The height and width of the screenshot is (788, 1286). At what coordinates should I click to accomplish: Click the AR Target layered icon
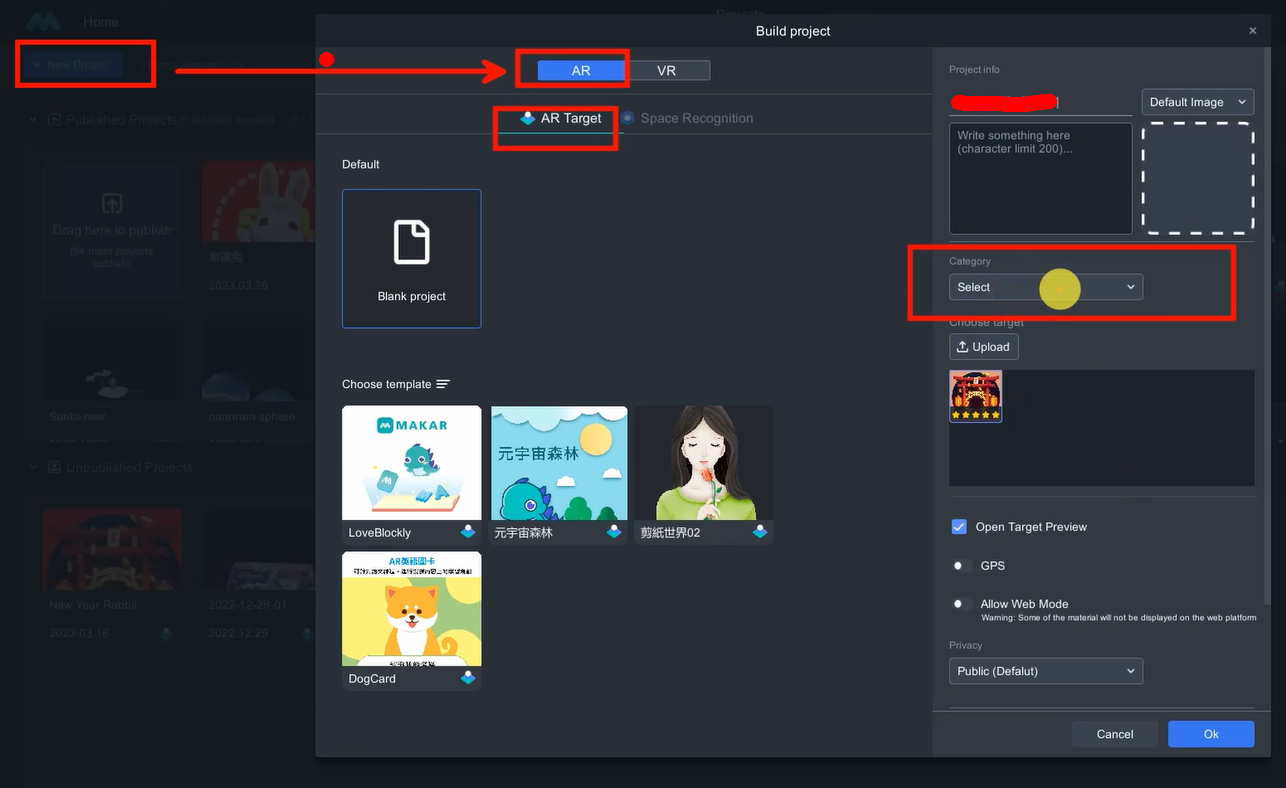coord(528,118)
